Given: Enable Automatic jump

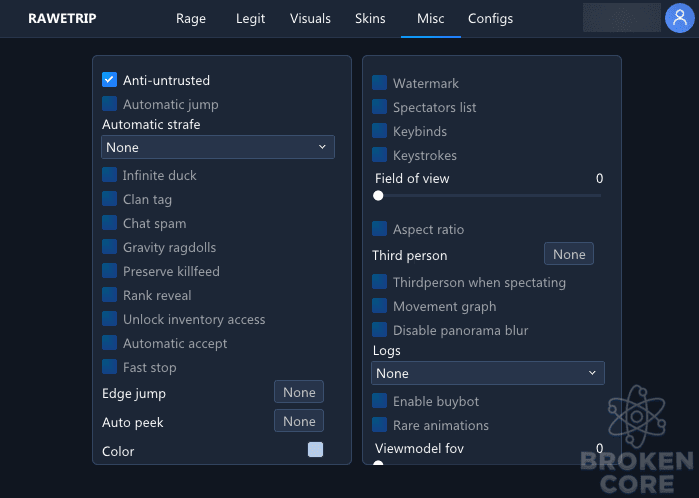Looking at the screenshot, I should 109,104.
